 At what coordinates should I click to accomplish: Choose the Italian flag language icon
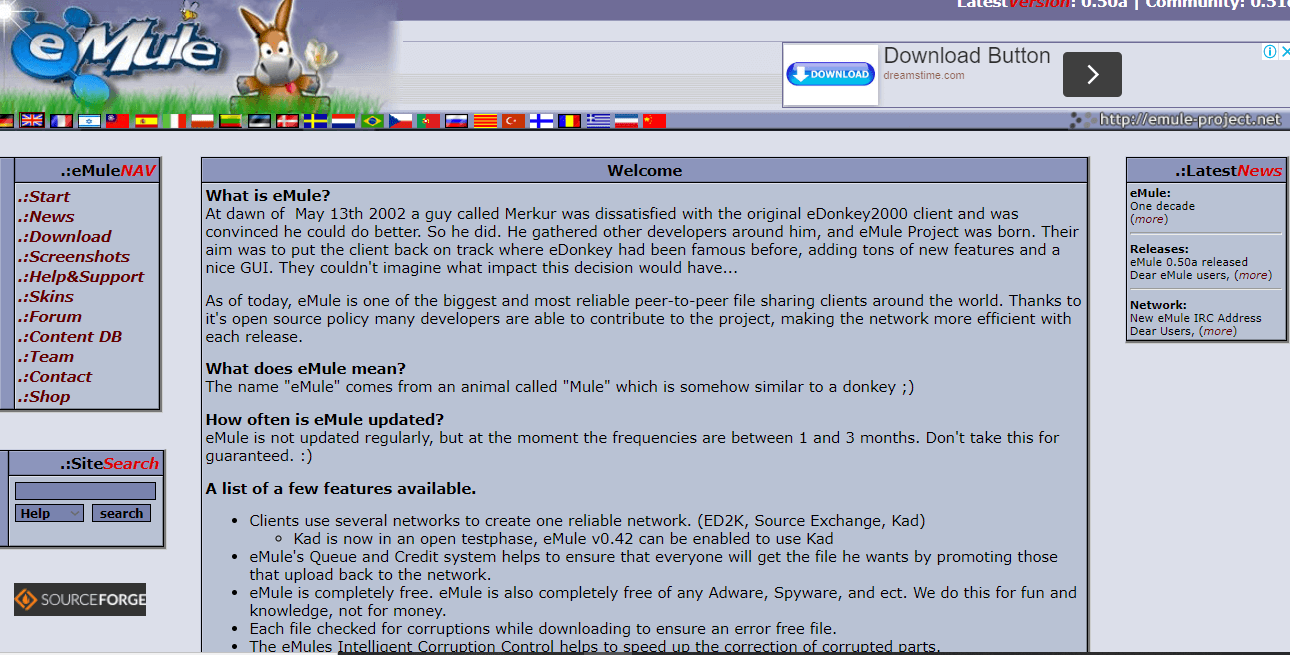tap(174, 120)
